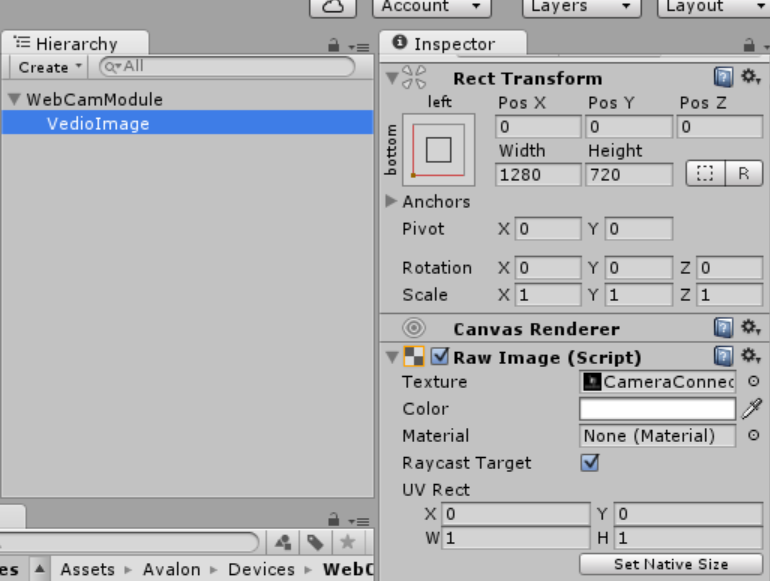Viewport: 770px width, 581px height.
Task: Click the Rotation Y field
Action: (638, 268)
